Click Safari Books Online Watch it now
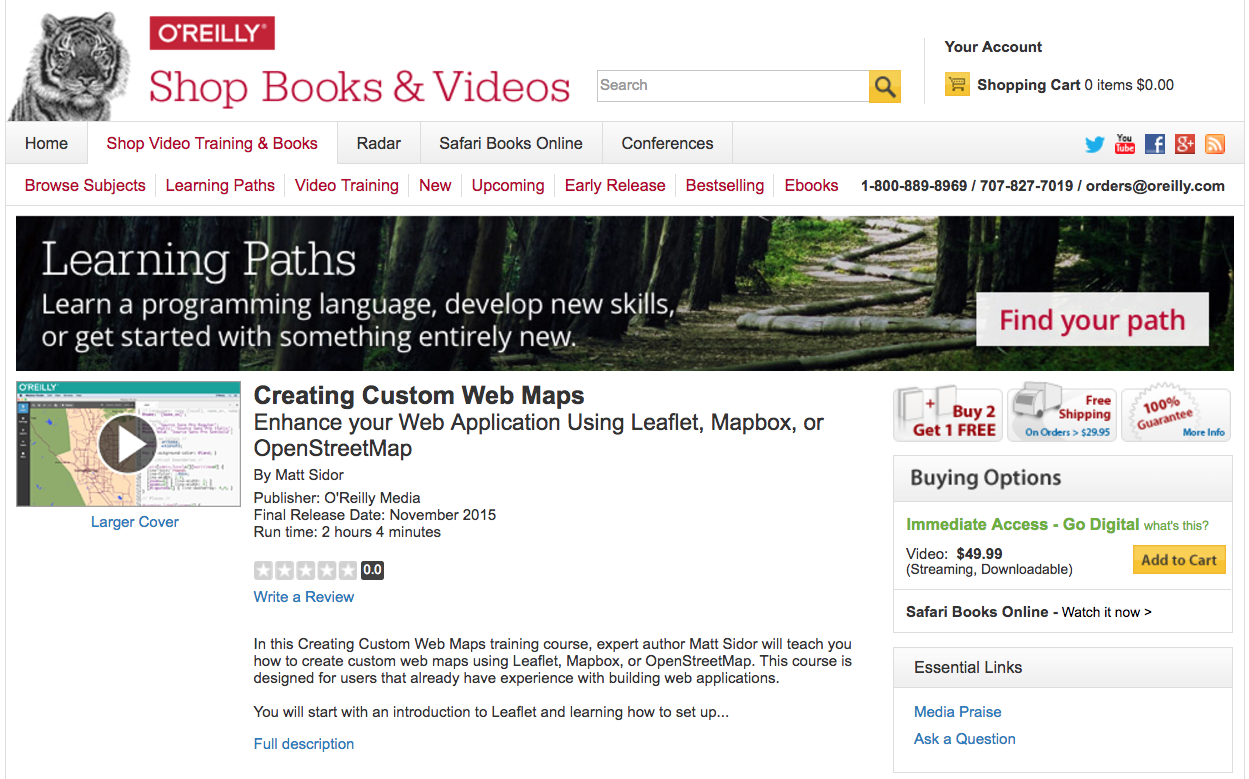1249x779 pixels. coord(1029,612)
